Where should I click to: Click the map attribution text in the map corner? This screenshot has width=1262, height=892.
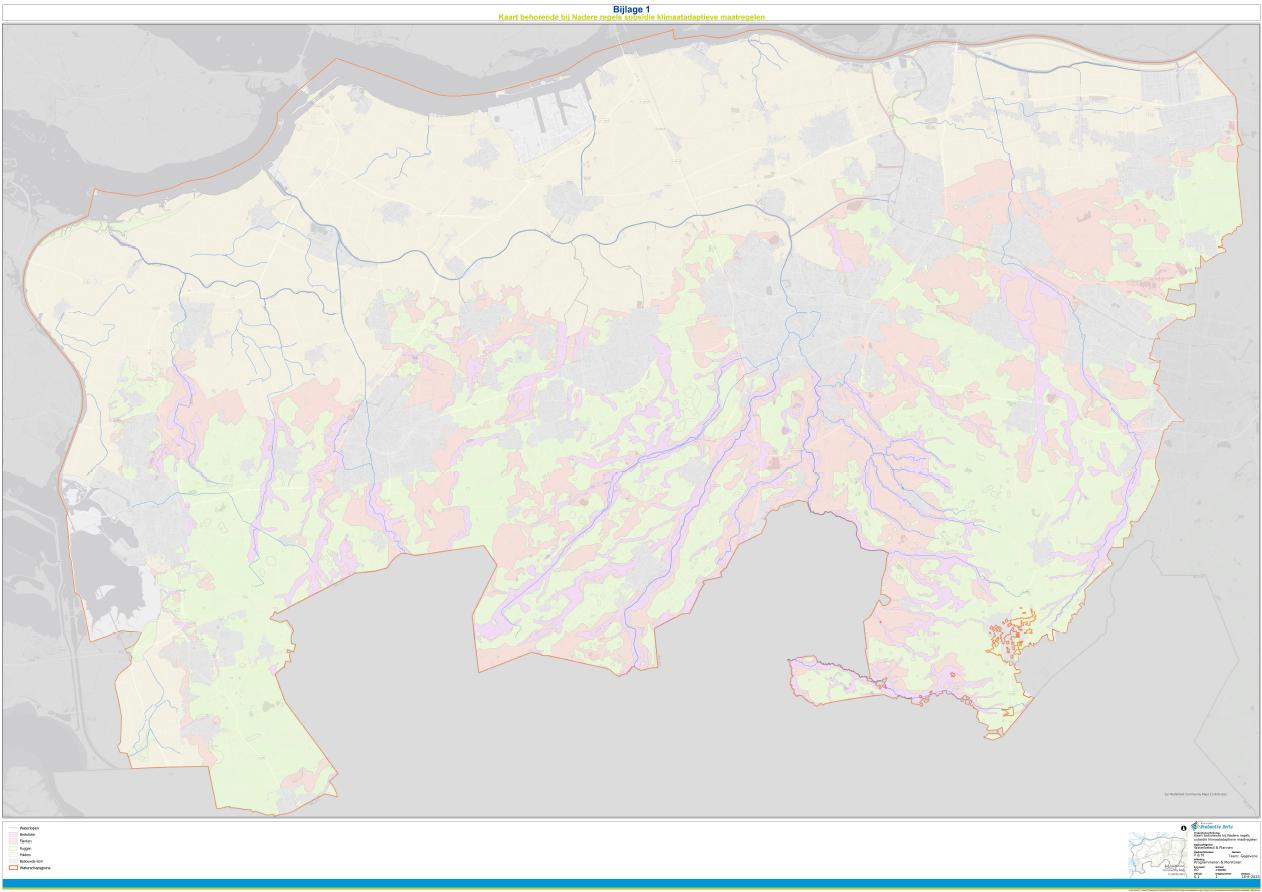(1194, 794)
